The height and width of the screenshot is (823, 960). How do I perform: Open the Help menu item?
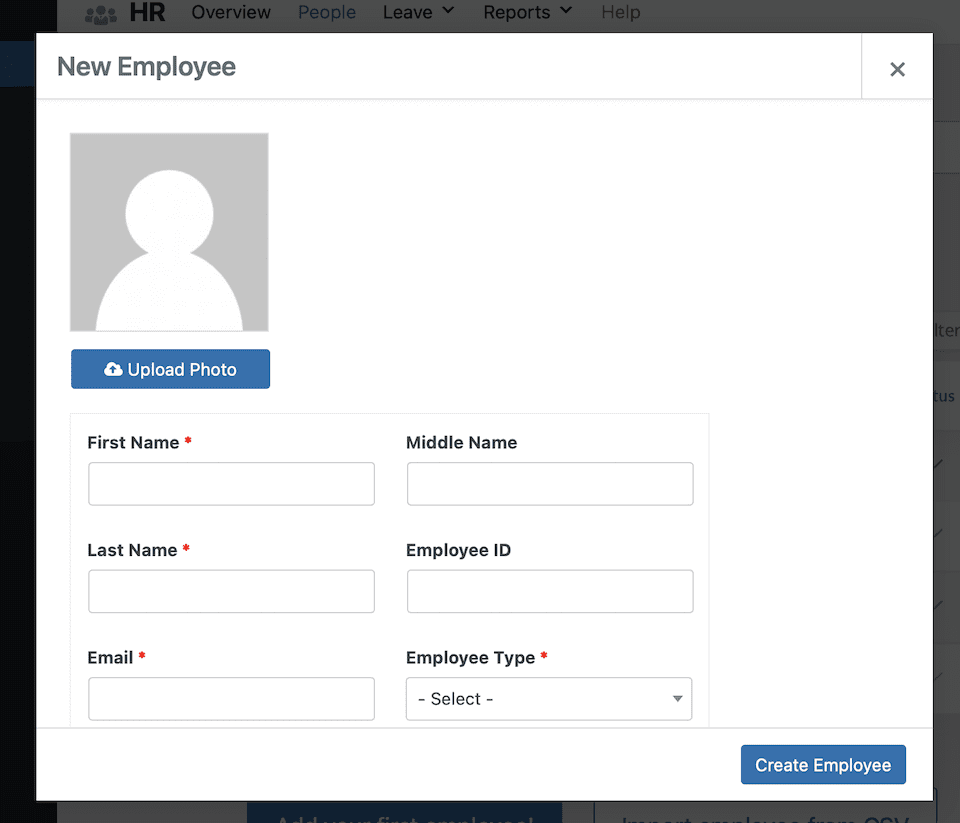point(621,13)
